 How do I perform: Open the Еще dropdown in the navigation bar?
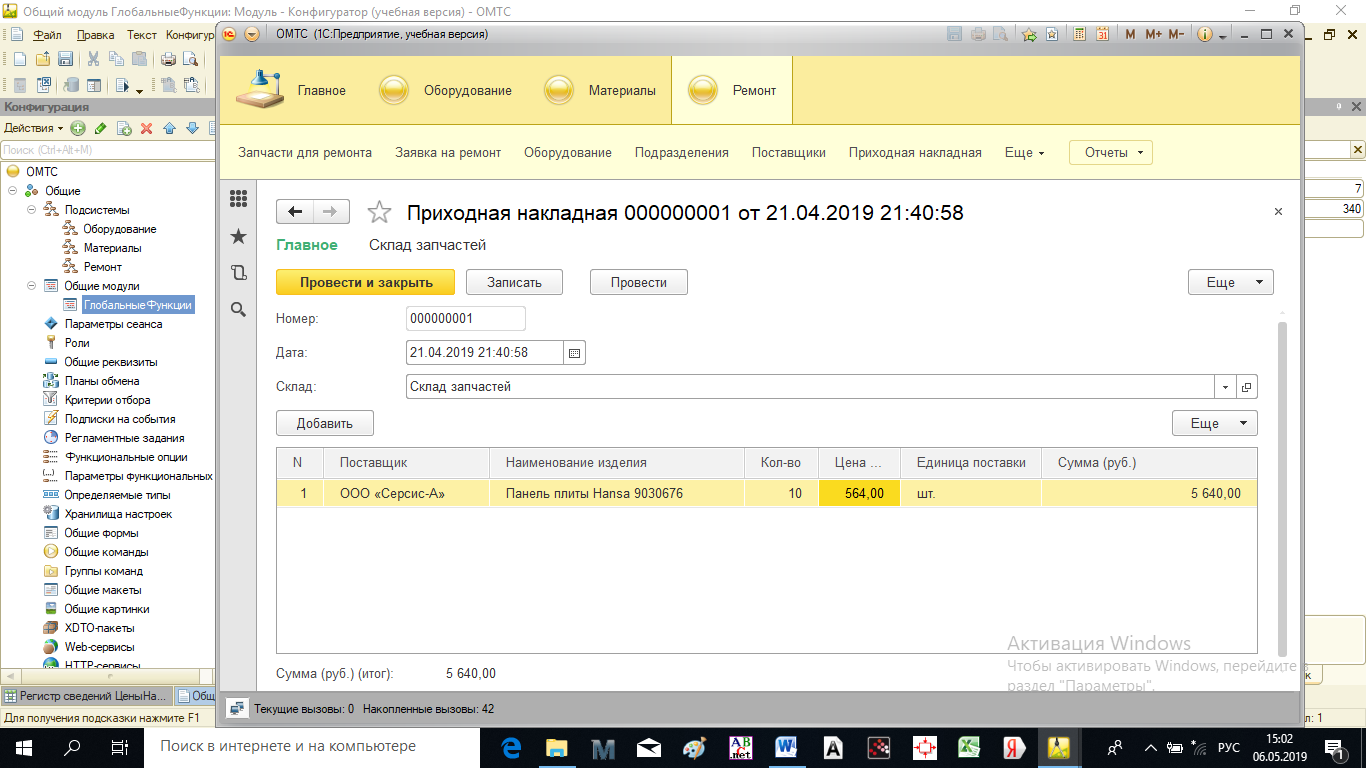point(1024,153)
